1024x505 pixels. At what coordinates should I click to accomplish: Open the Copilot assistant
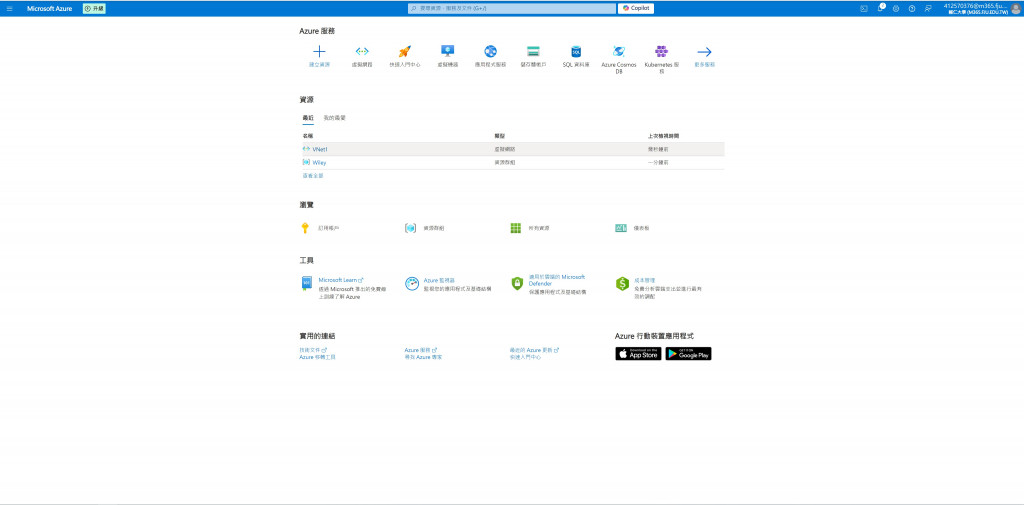635,8
